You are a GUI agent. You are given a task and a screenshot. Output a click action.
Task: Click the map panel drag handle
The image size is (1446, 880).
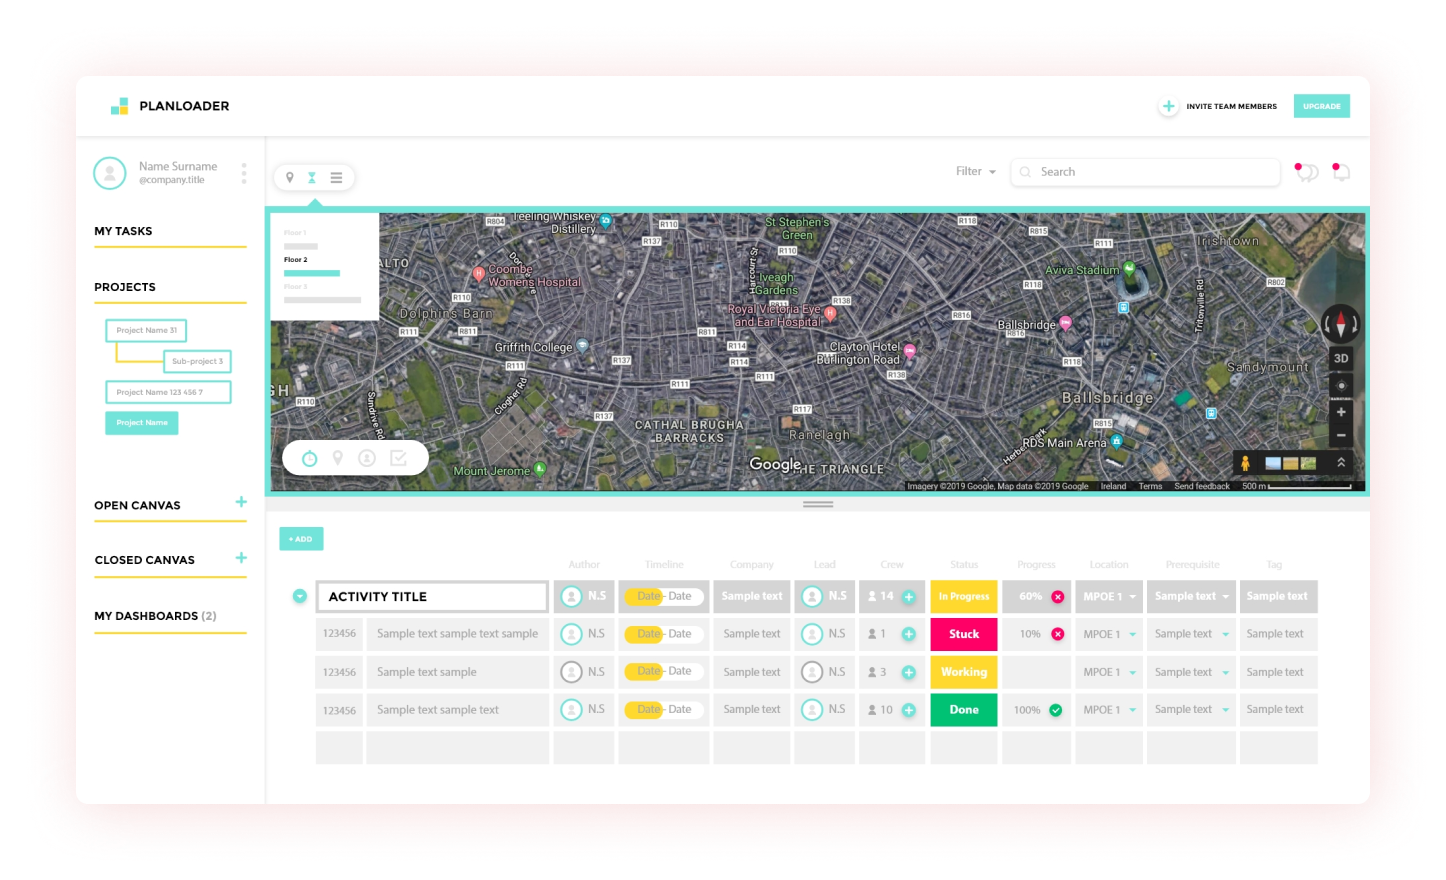pyautogui.click(x=818, y=504)
